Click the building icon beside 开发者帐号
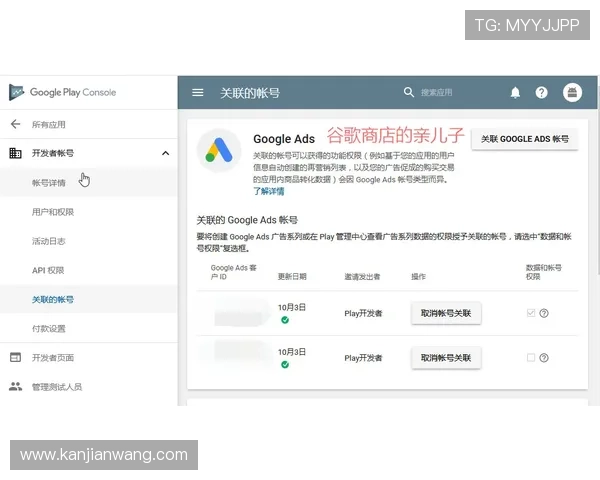The image size is (600, 480). point(15,153)
